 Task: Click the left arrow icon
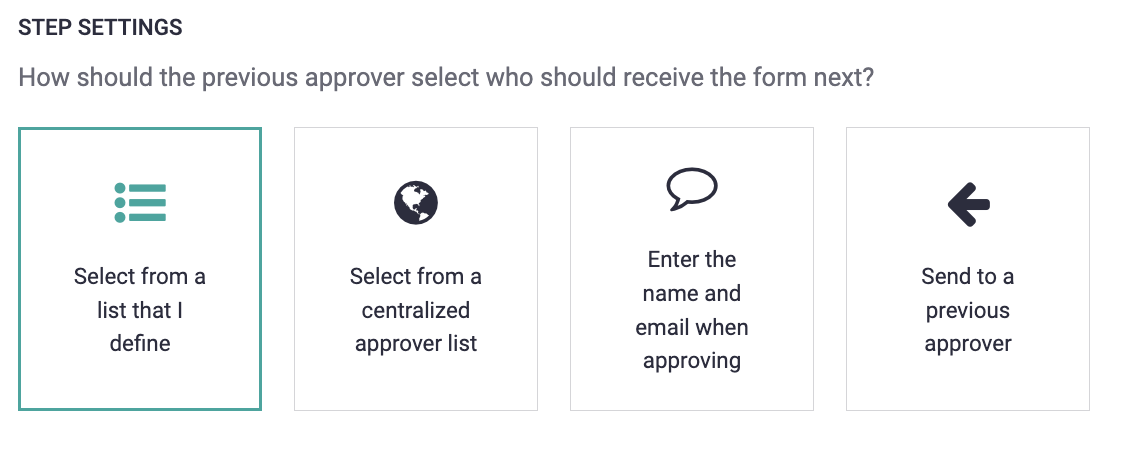click(x=968, y=204)
